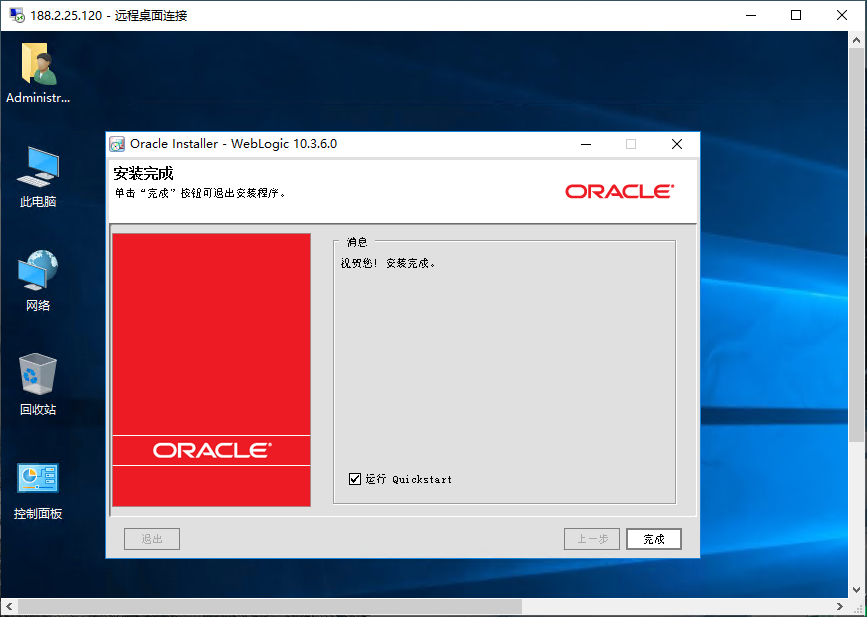This screenshot has width=867, height=617.
Task: Maximize the remote desktop connection window
Action: click(x=796, y=15)
